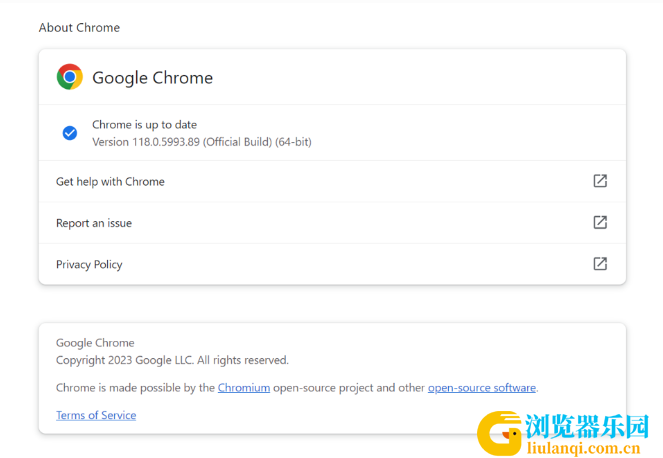Open the Terms of Service link

(96, 415)
